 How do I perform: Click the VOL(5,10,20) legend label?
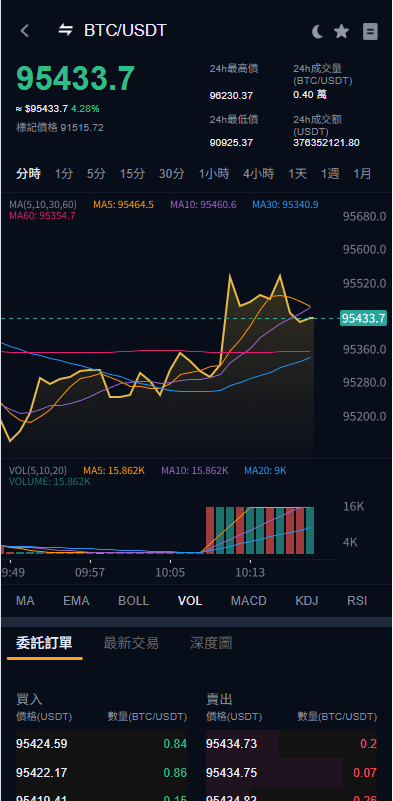(38, 470)
